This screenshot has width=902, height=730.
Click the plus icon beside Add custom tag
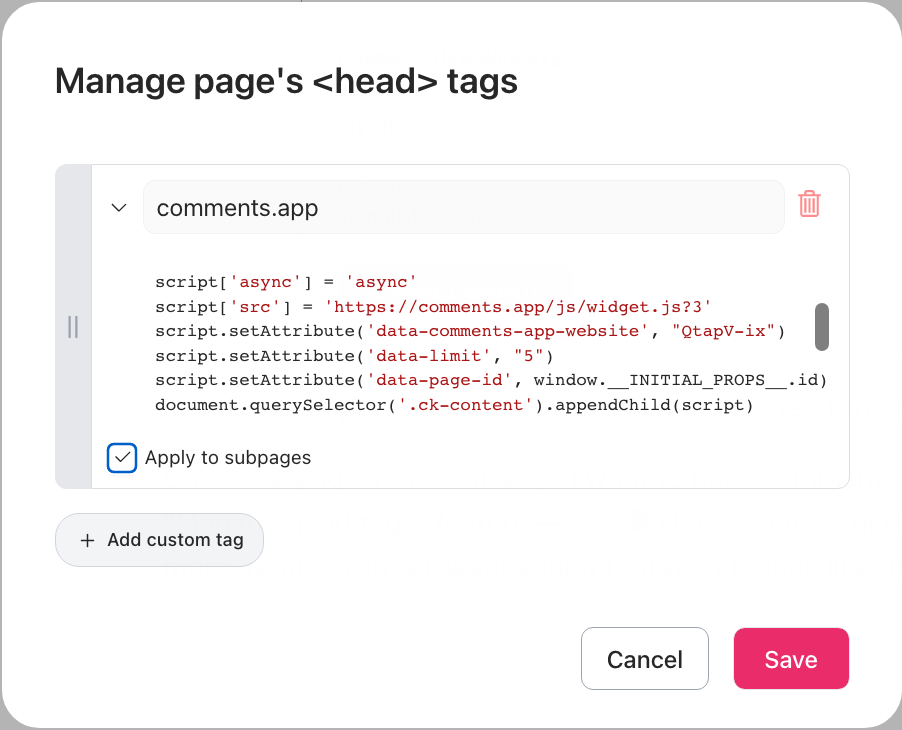click(87, 540)
